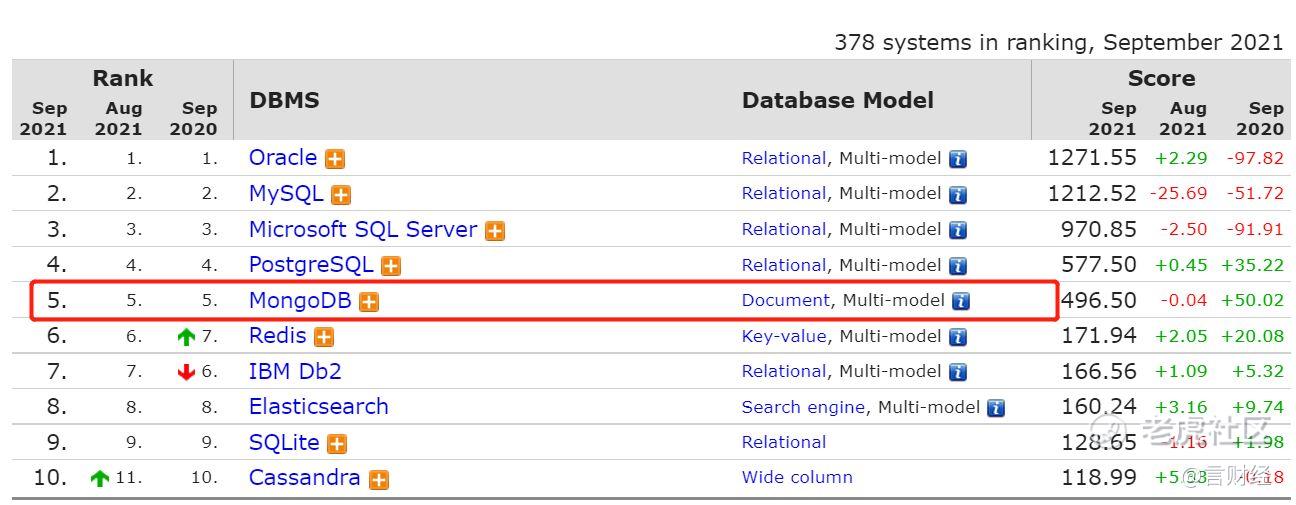This screenshot has height=505, width=1296.
Task: Click the plus icon next to SQLite
Action: coord(337,444)
